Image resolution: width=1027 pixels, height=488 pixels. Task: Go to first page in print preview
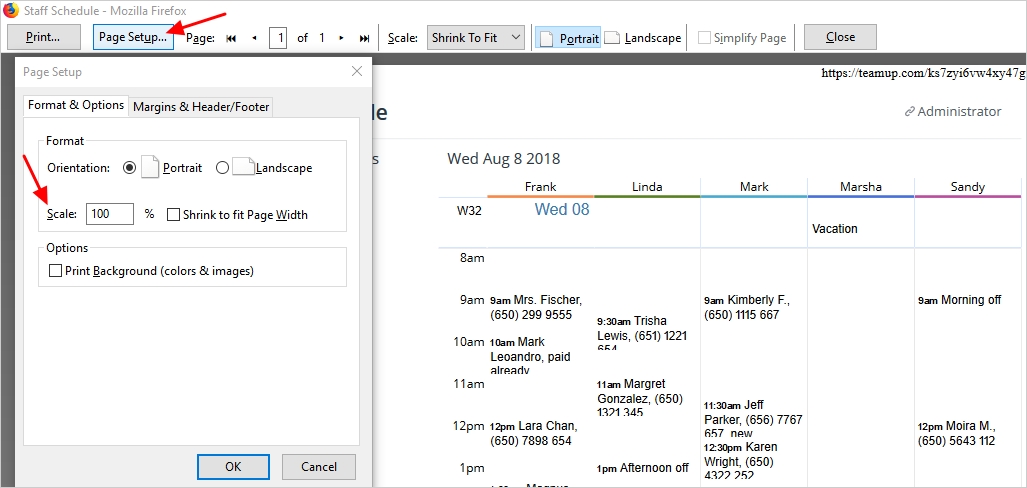(x=231, y=38)
